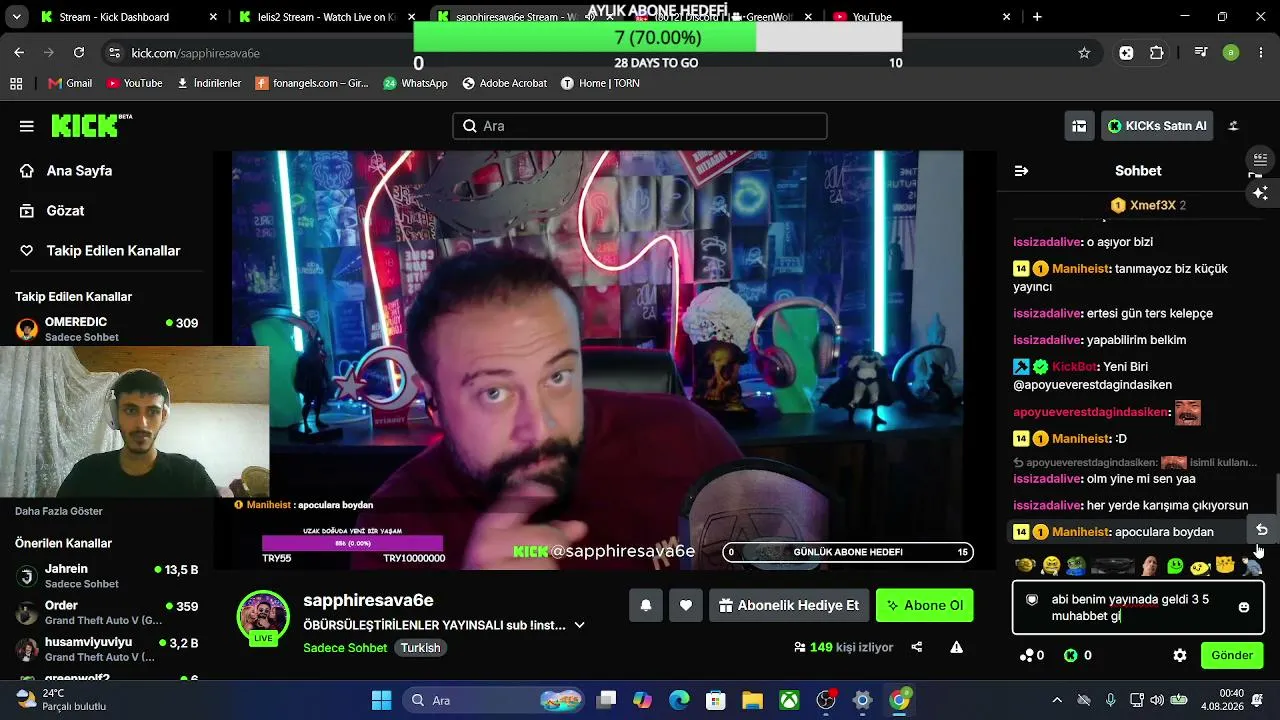Open Chrome apps grid in bookmarks bar
This screenshot has width=1280, height=720.
tap(16, 83)
